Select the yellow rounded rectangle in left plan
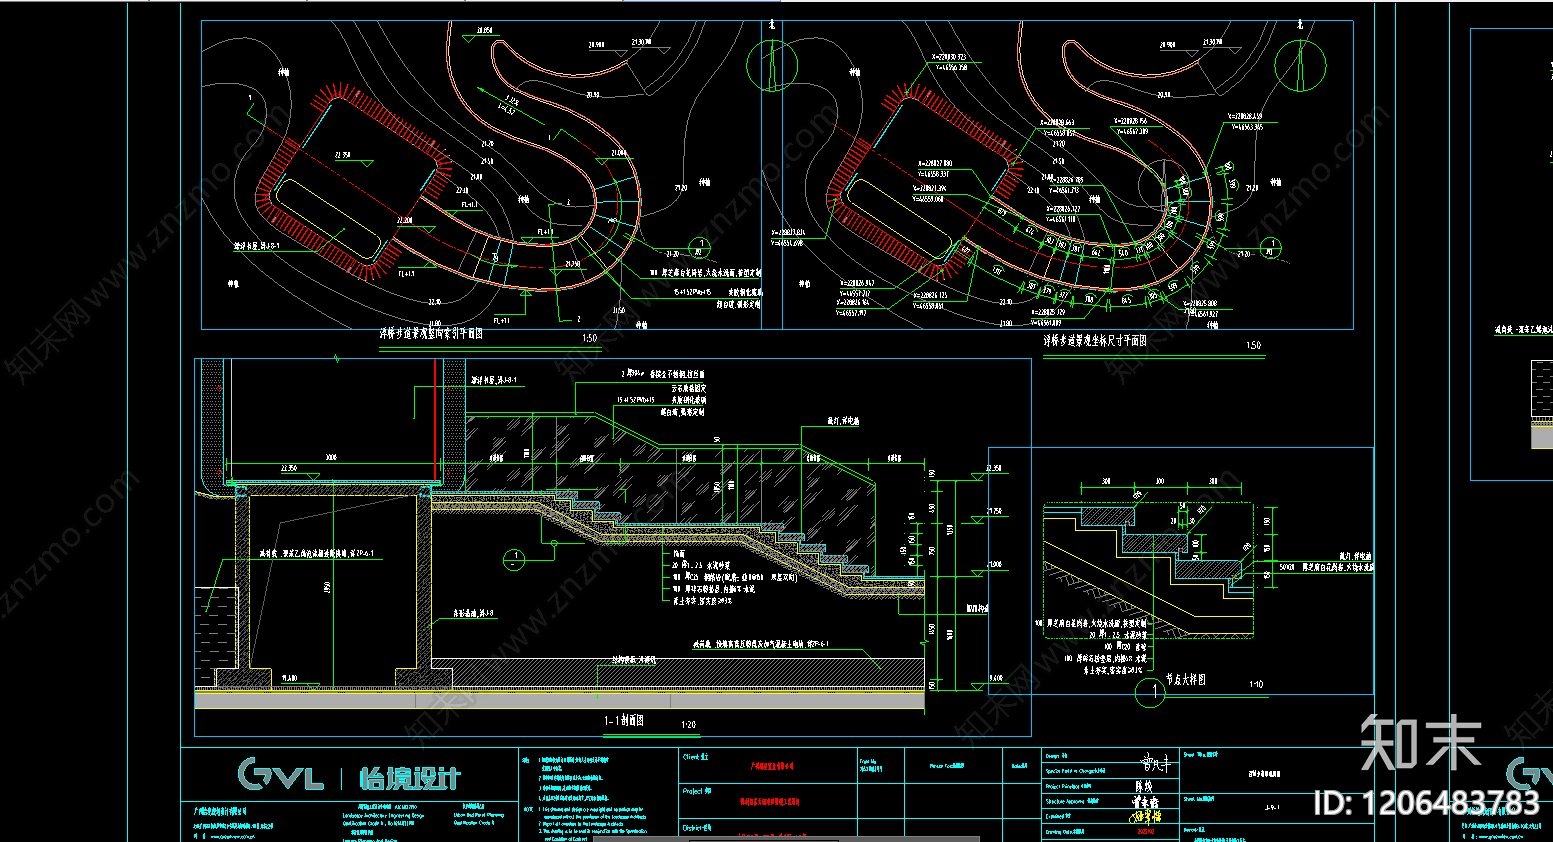 pyautogui.click(x=327, y=220)
